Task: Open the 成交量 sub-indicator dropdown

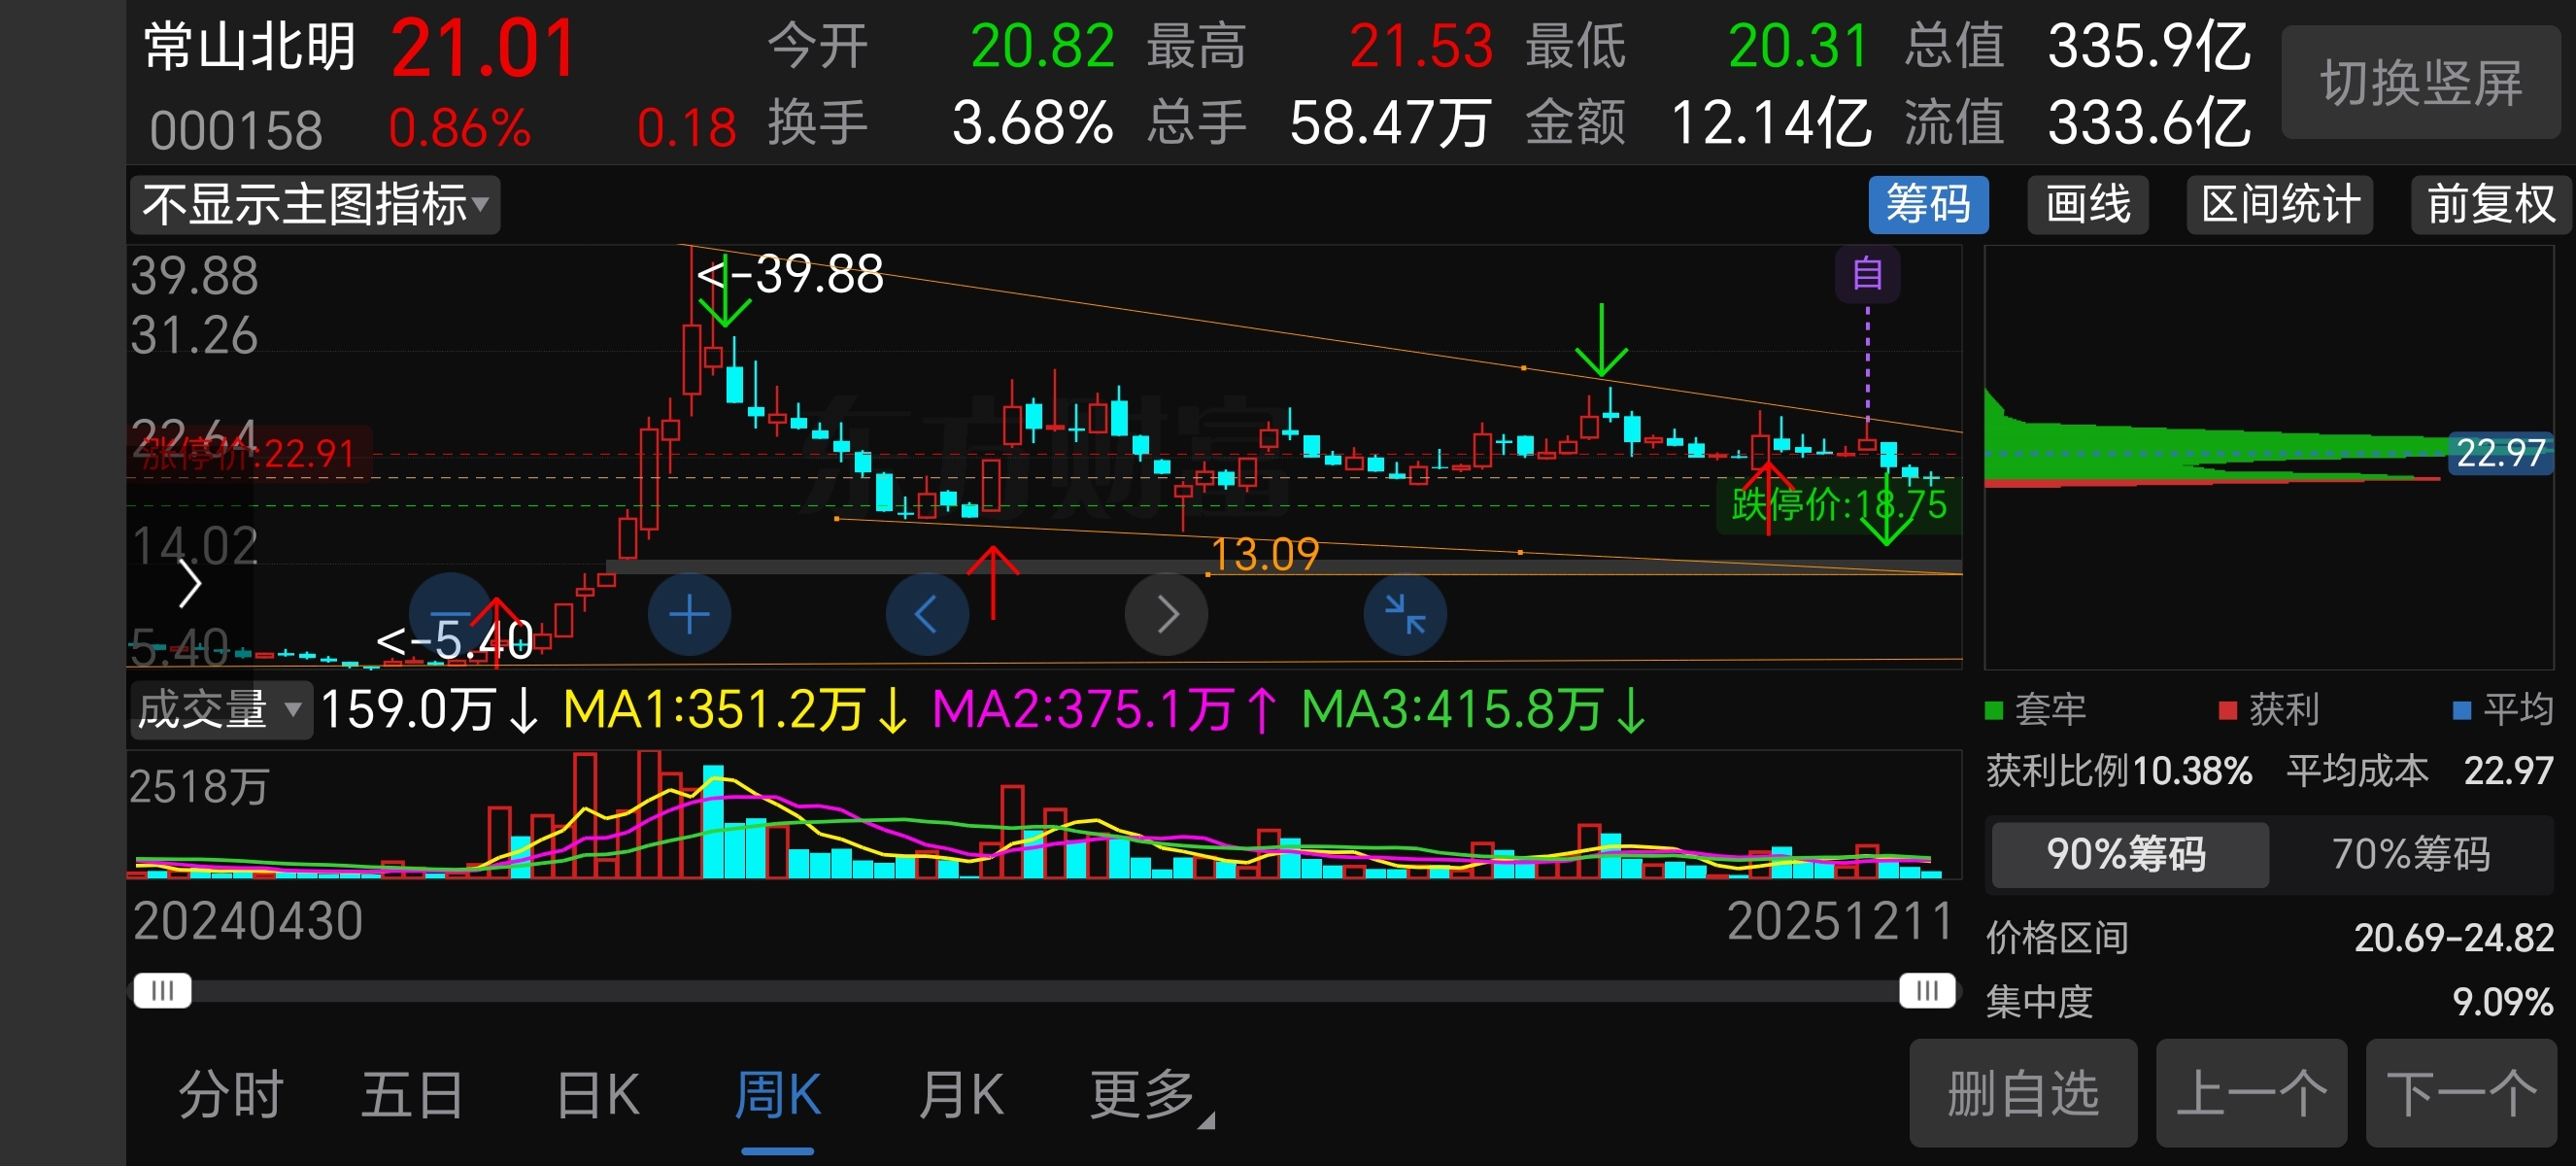Action: coord(219,710)
